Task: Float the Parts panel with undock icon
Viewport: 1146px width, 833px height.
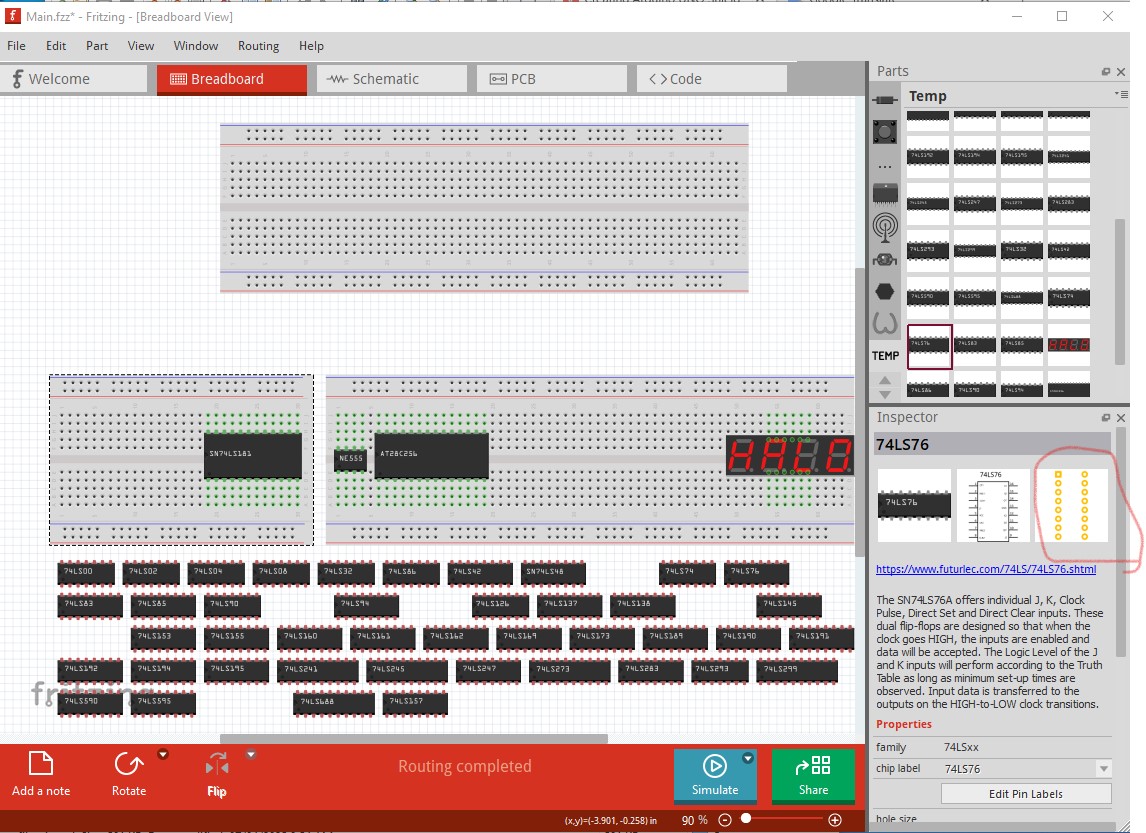Action: [x=1106, y=72]
